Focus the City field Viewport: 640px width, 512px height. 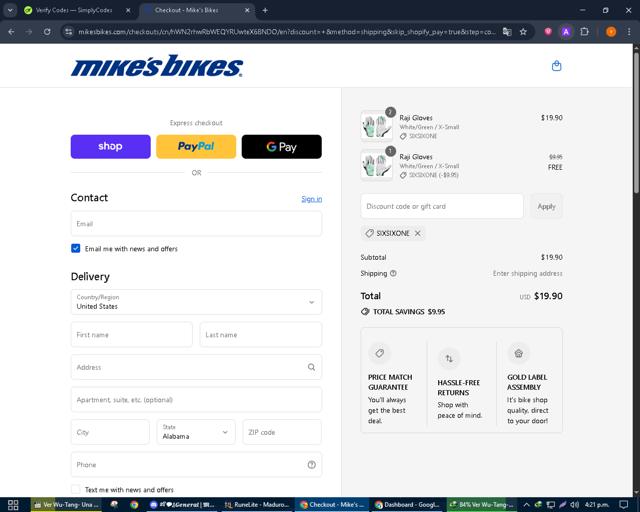click(110, 432)
